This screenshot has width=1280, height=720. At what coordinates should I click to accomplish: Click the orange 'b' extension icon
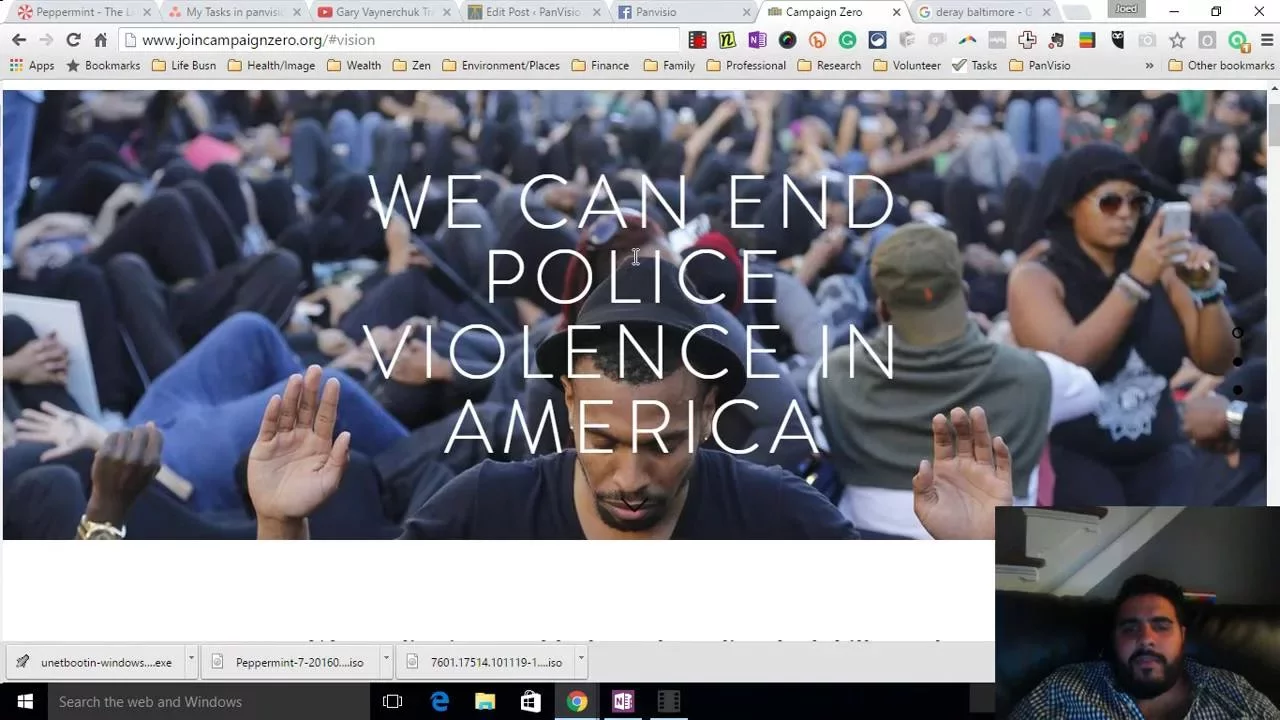(817, 40)
